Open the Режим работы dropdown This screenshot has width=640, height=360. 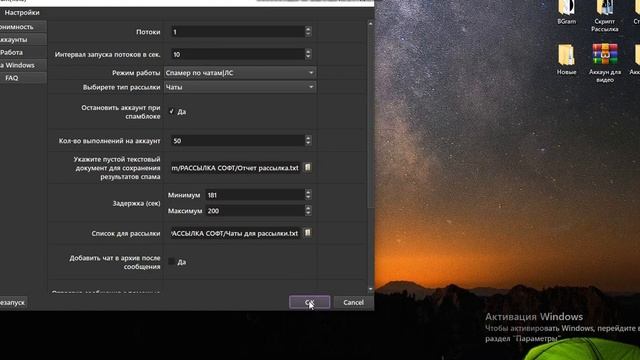coord(240,73)
